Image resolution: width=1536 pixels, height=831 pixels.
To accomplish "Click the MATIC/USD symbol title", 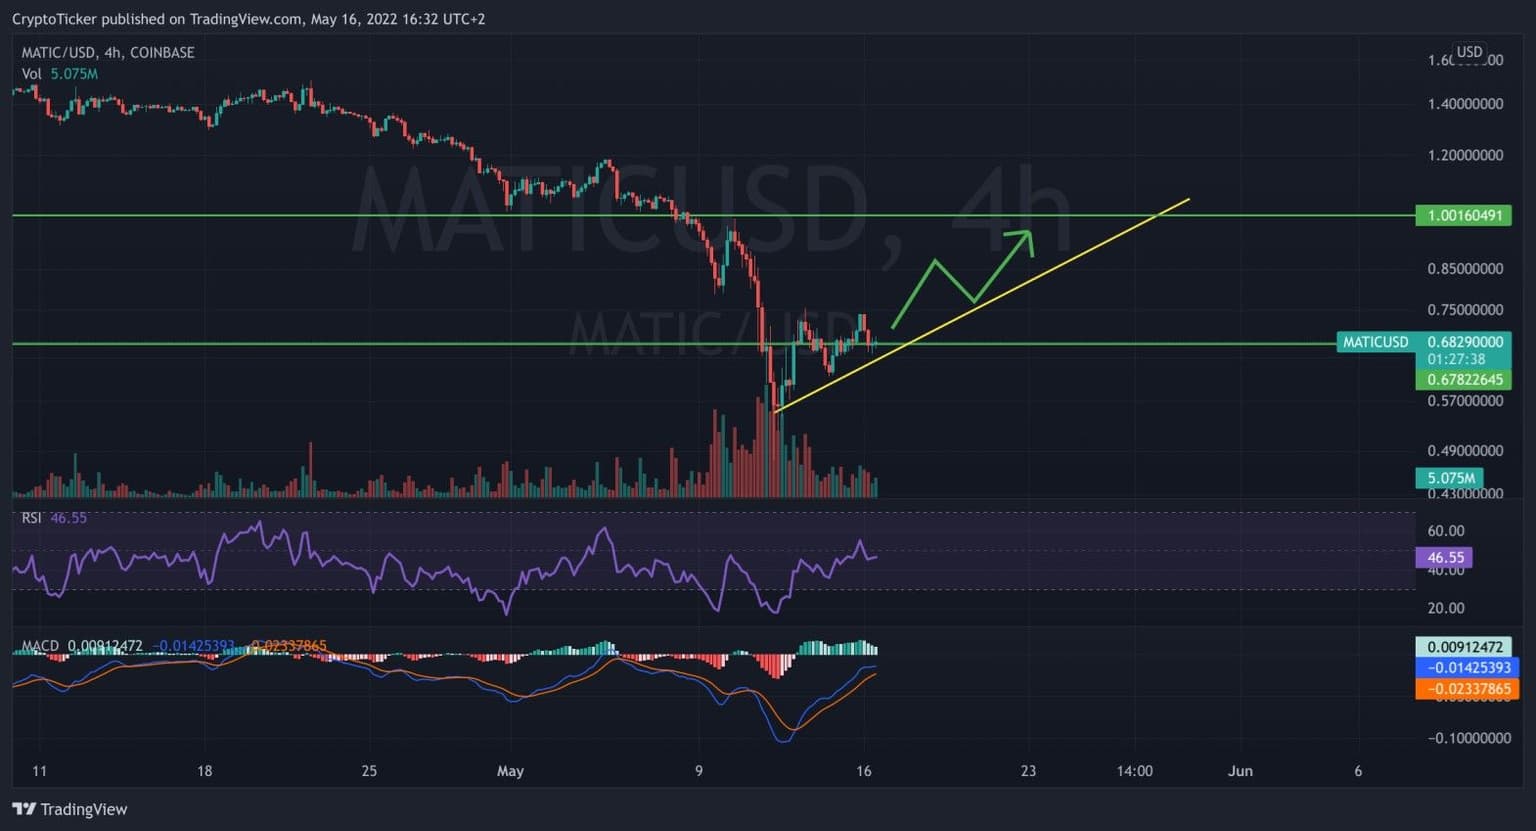I will coord(58,52).
